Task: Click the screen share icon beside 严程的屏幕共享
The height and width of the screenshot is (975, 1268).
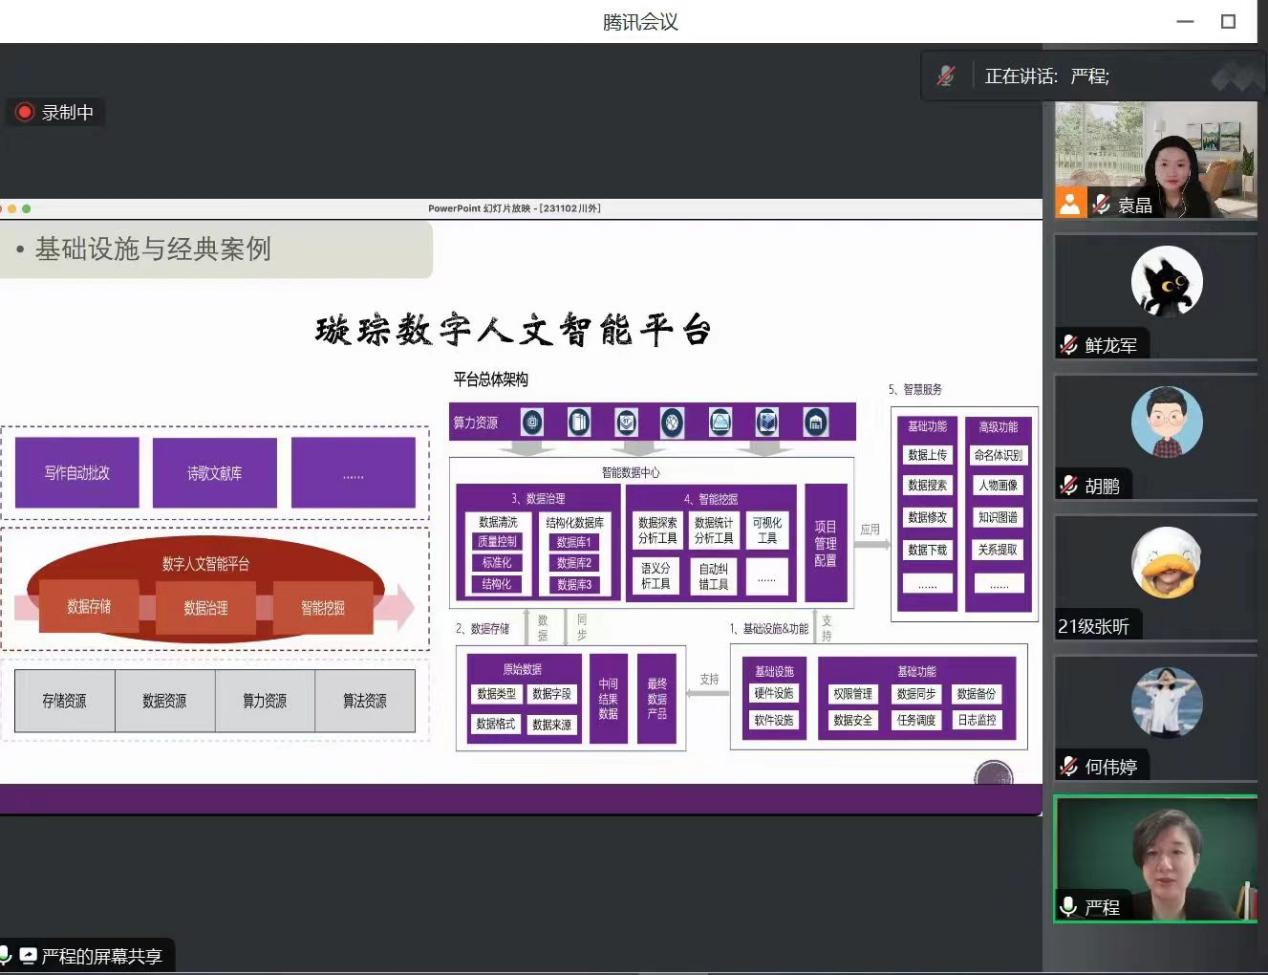Action: [x=28, y=956]
